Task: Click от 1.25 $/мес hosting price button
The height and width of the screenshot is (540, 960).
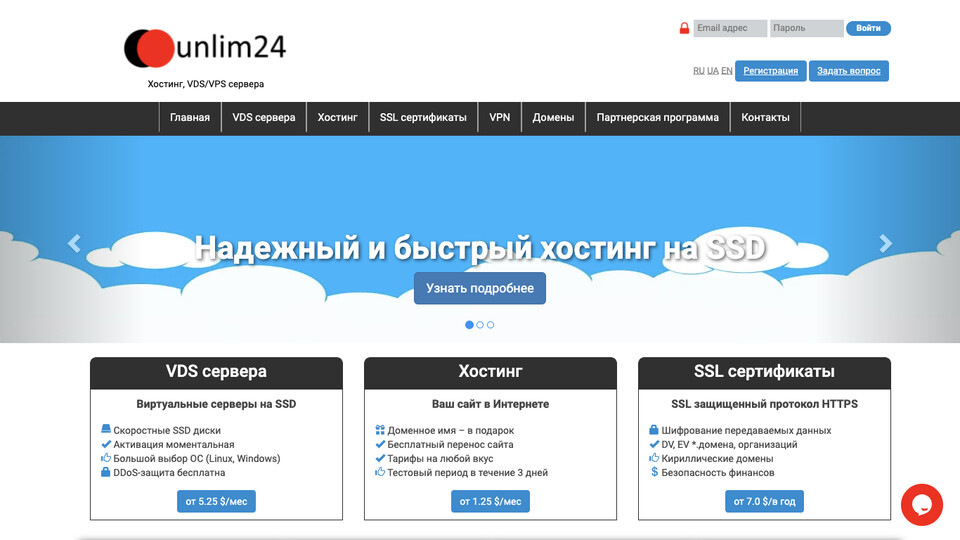Action: click(490, 501)
